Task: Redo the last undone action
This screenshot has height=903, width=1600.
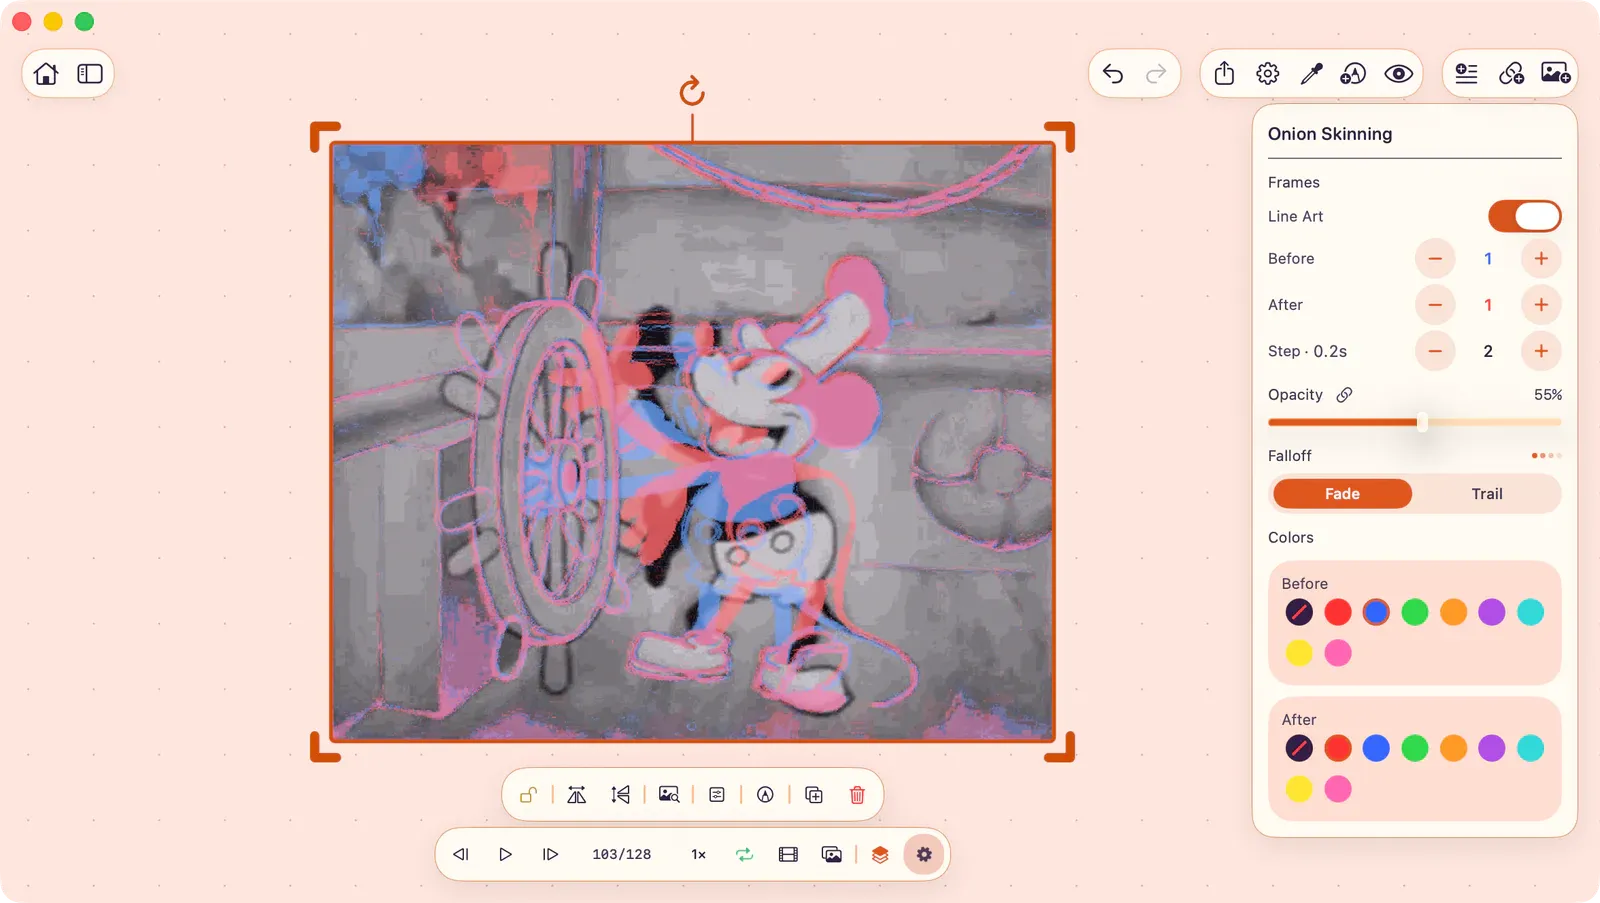Action: click(1156, 73)
